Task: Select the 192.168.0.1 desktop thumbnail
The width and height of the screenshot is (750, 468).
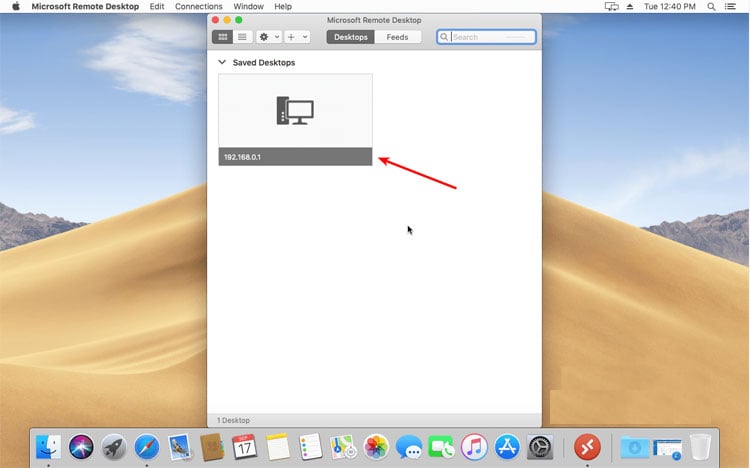Action: (295, 111)
